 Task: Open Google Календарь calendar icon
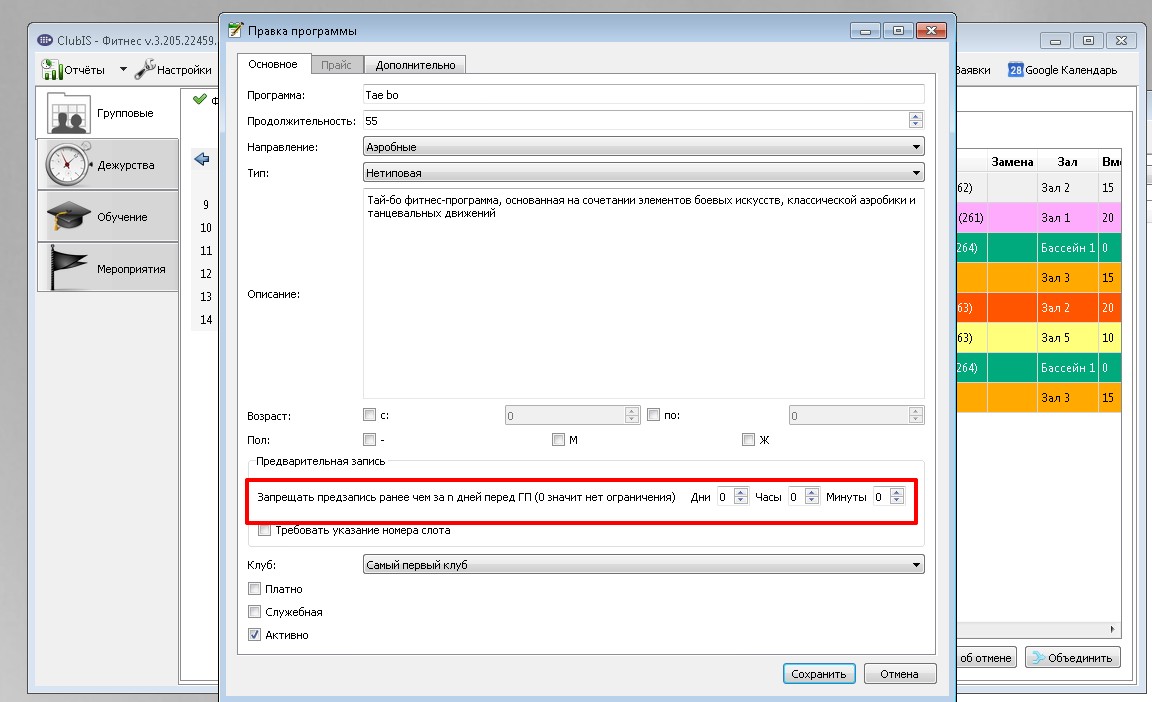tap(1015, 70)
